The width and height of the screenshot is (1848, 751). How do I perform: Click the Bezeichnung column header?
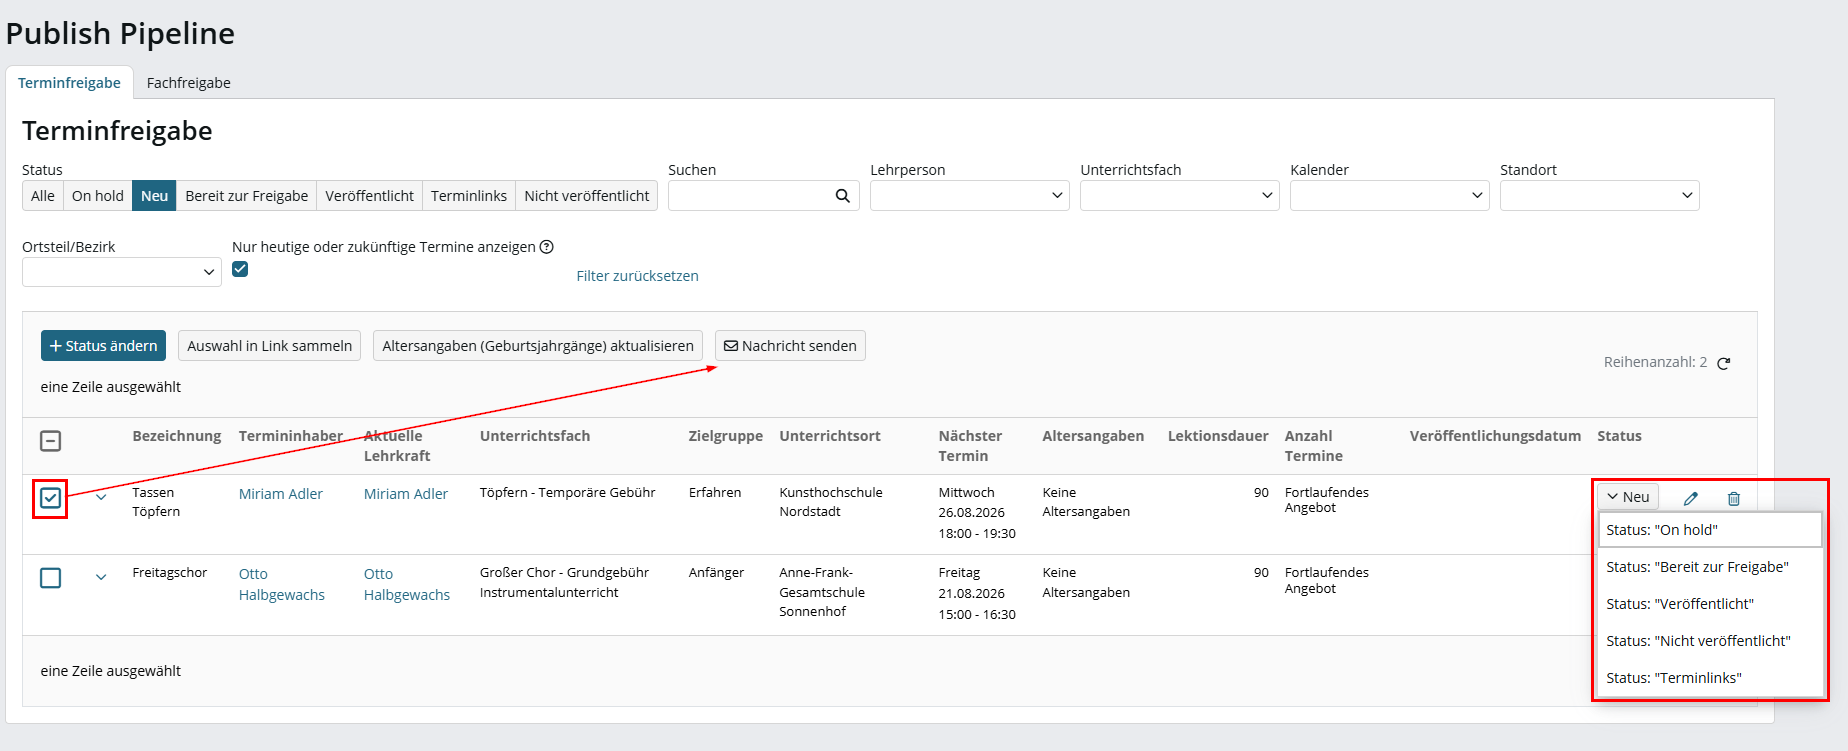[x=177, y=436]
